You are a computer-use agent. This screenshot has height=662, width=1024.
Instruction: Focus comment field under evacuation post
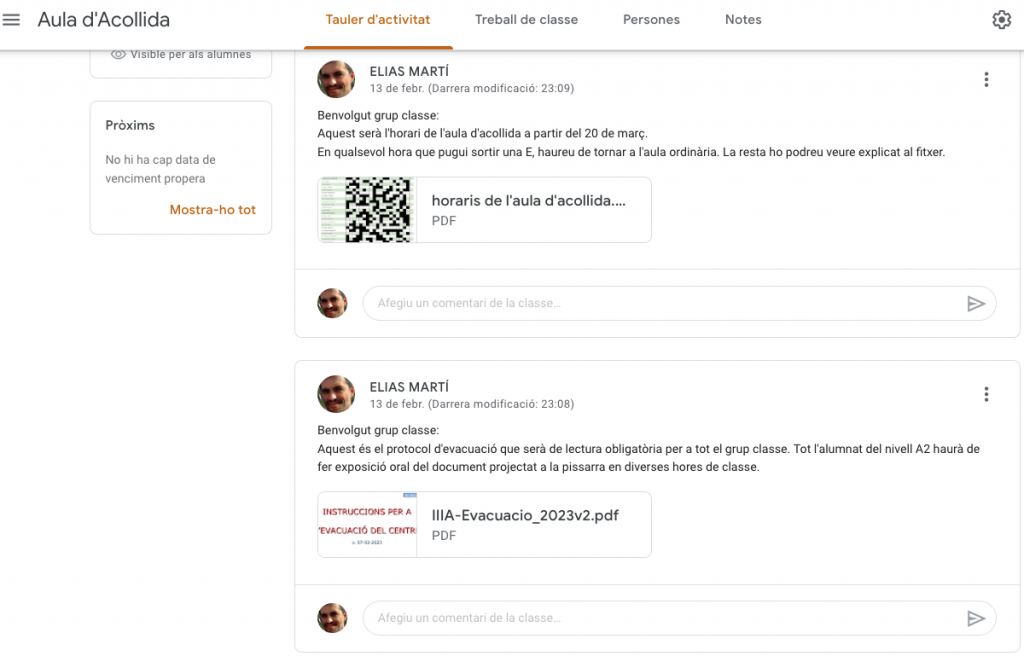(x=660, y=619)
